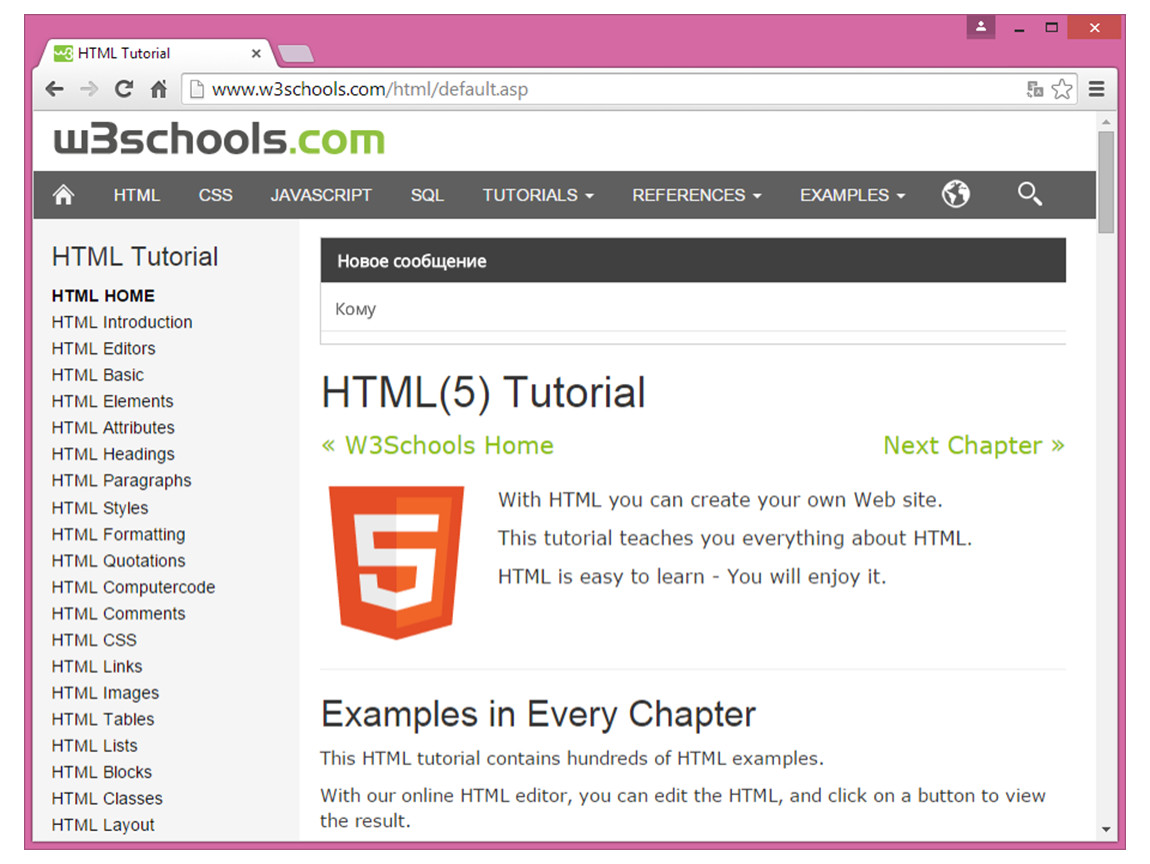The height and width of the screenshot is (864, 1150).
Task: Click the scrollbar down arrow
Action: point(1106,830)
